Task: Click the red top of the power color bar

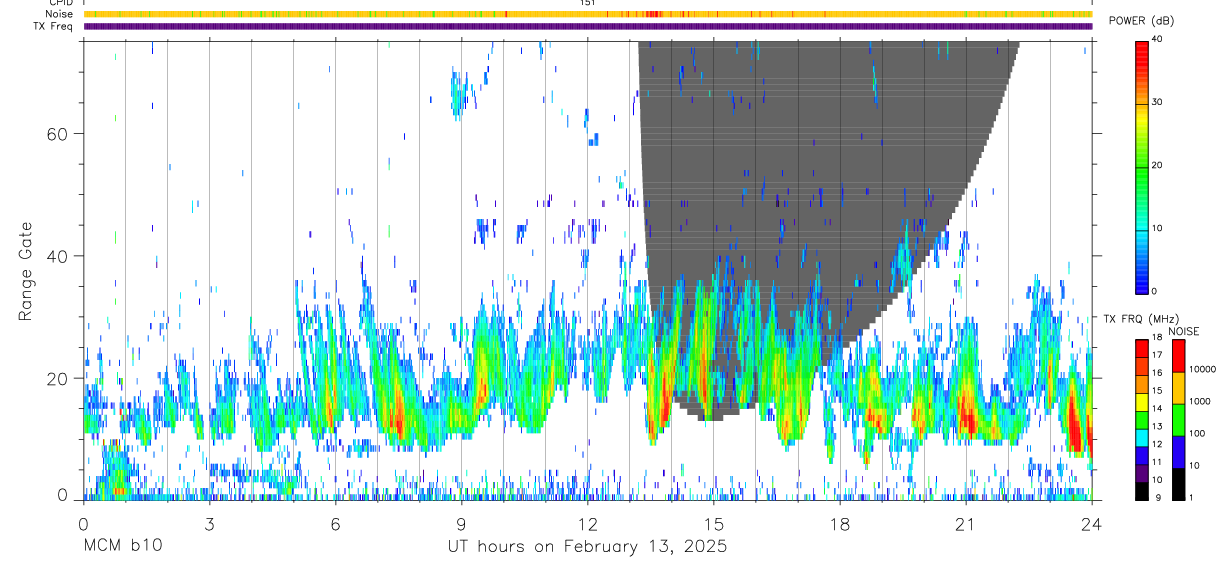Action: coord(1141,50)
